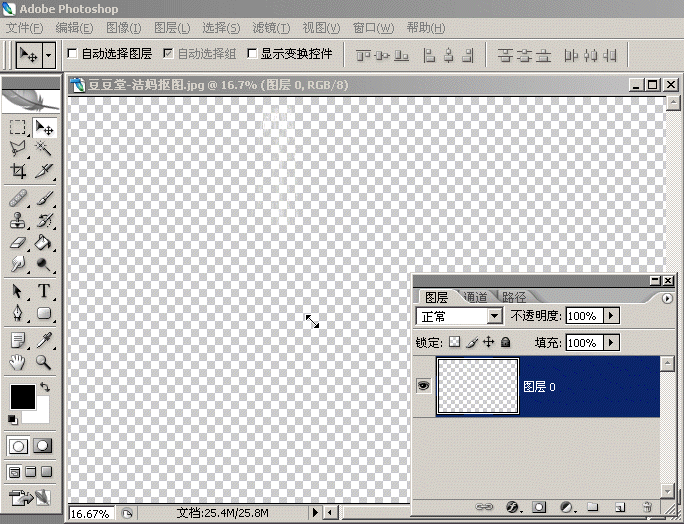Toggle lock image pixels brush icon

[472, 342]
